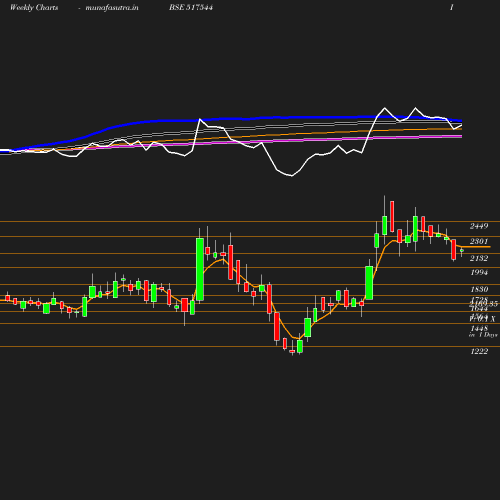The image size is (500, 500).
Task: Click the 'BSE 517544' symbol label
Action: [x=191, y=7]
